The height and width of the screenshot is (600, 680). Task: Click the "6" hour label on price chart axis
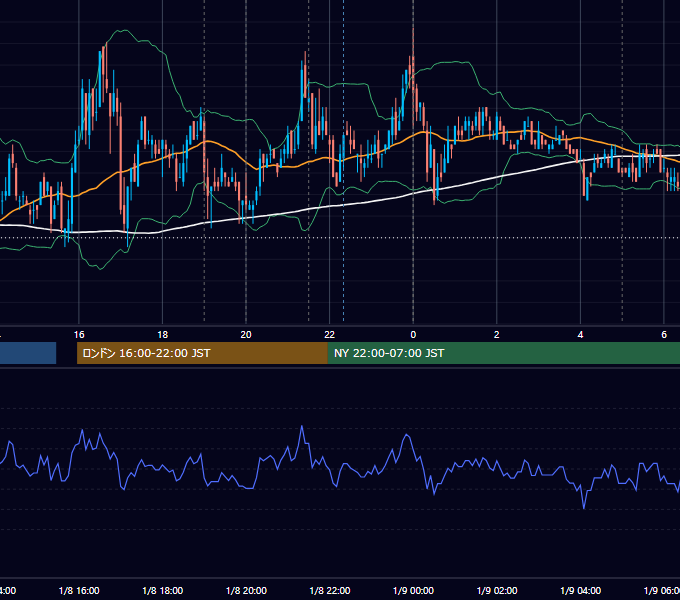pyautogui.click(x=664, y=335)
